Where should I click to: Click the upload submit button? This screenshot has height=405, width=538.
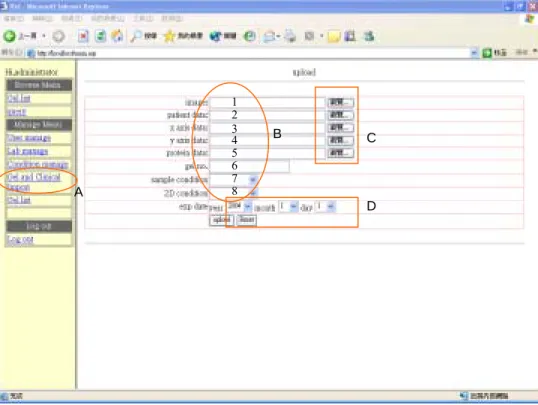pos(221,220)
